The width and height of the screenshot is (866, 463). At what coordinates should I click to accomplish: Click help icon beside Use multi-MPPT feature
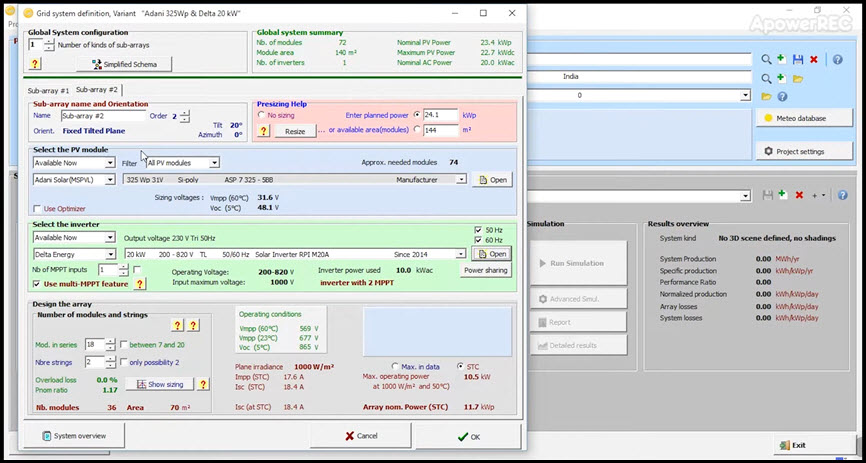tap(140, 284)
